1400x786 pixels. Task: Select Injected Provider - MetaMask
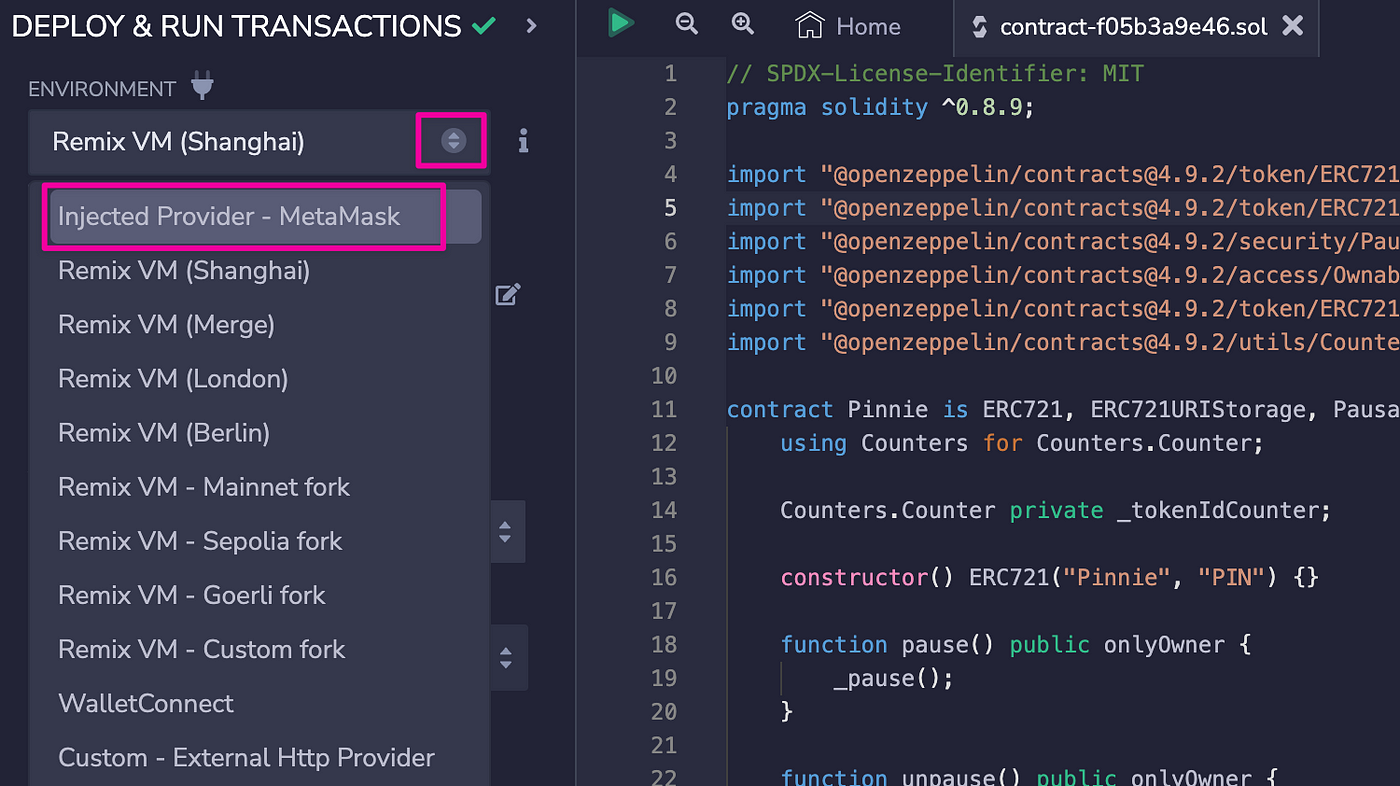265,216
